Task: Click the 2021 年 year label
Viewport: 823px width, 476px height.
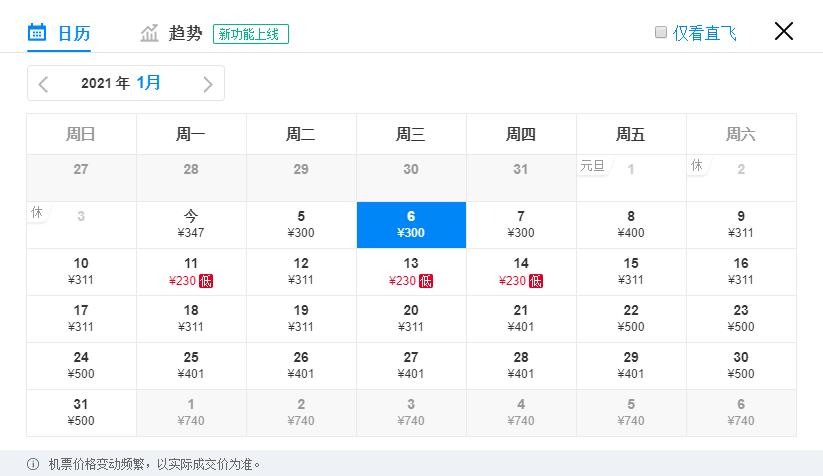Action: (x=105, y=83)
